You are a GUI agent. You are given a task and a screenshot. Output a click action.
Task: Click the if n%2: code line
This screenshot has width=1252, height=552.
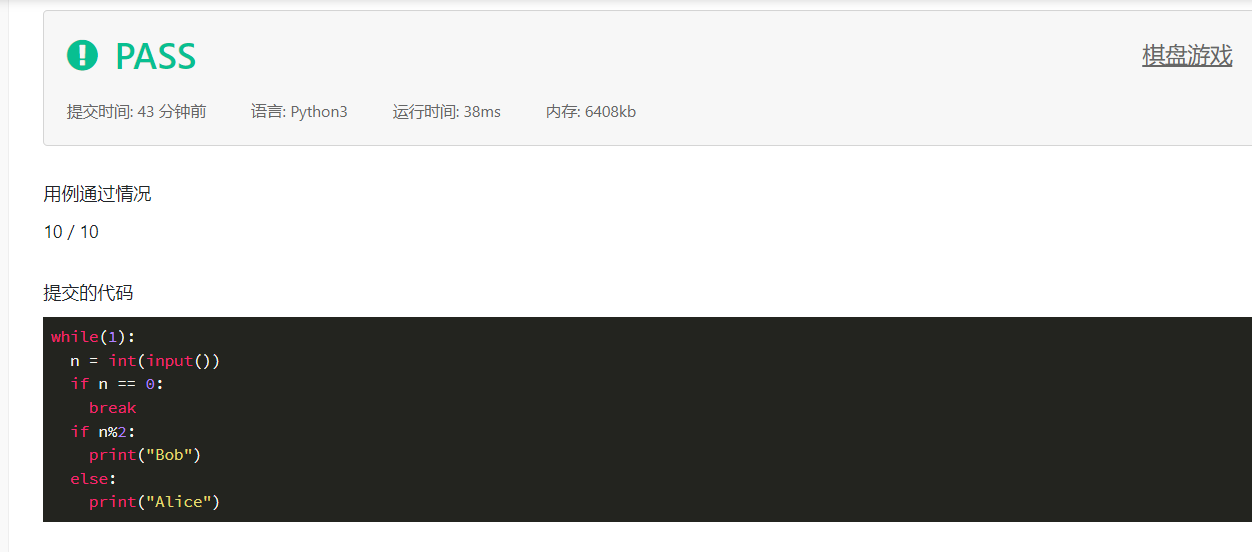102,431
